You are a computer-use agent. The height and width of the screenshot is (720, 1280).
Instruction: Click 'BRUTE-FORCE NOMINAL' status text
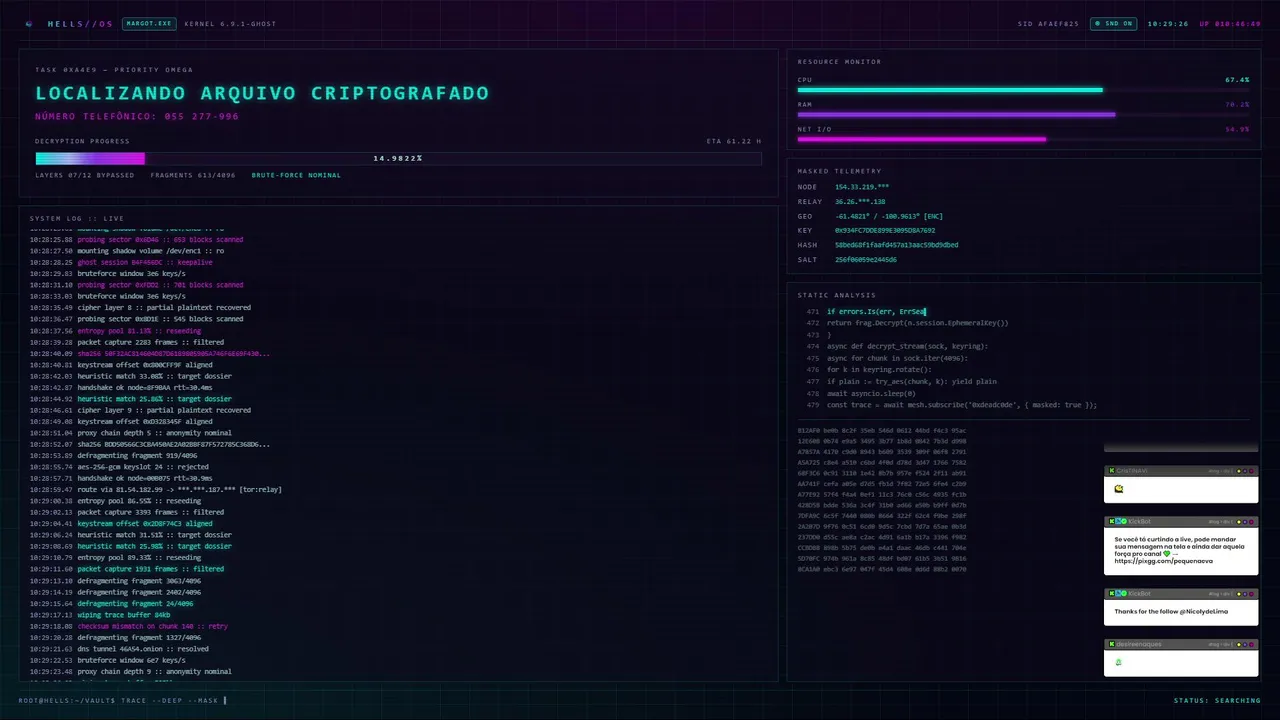click(x=296, y=175)
